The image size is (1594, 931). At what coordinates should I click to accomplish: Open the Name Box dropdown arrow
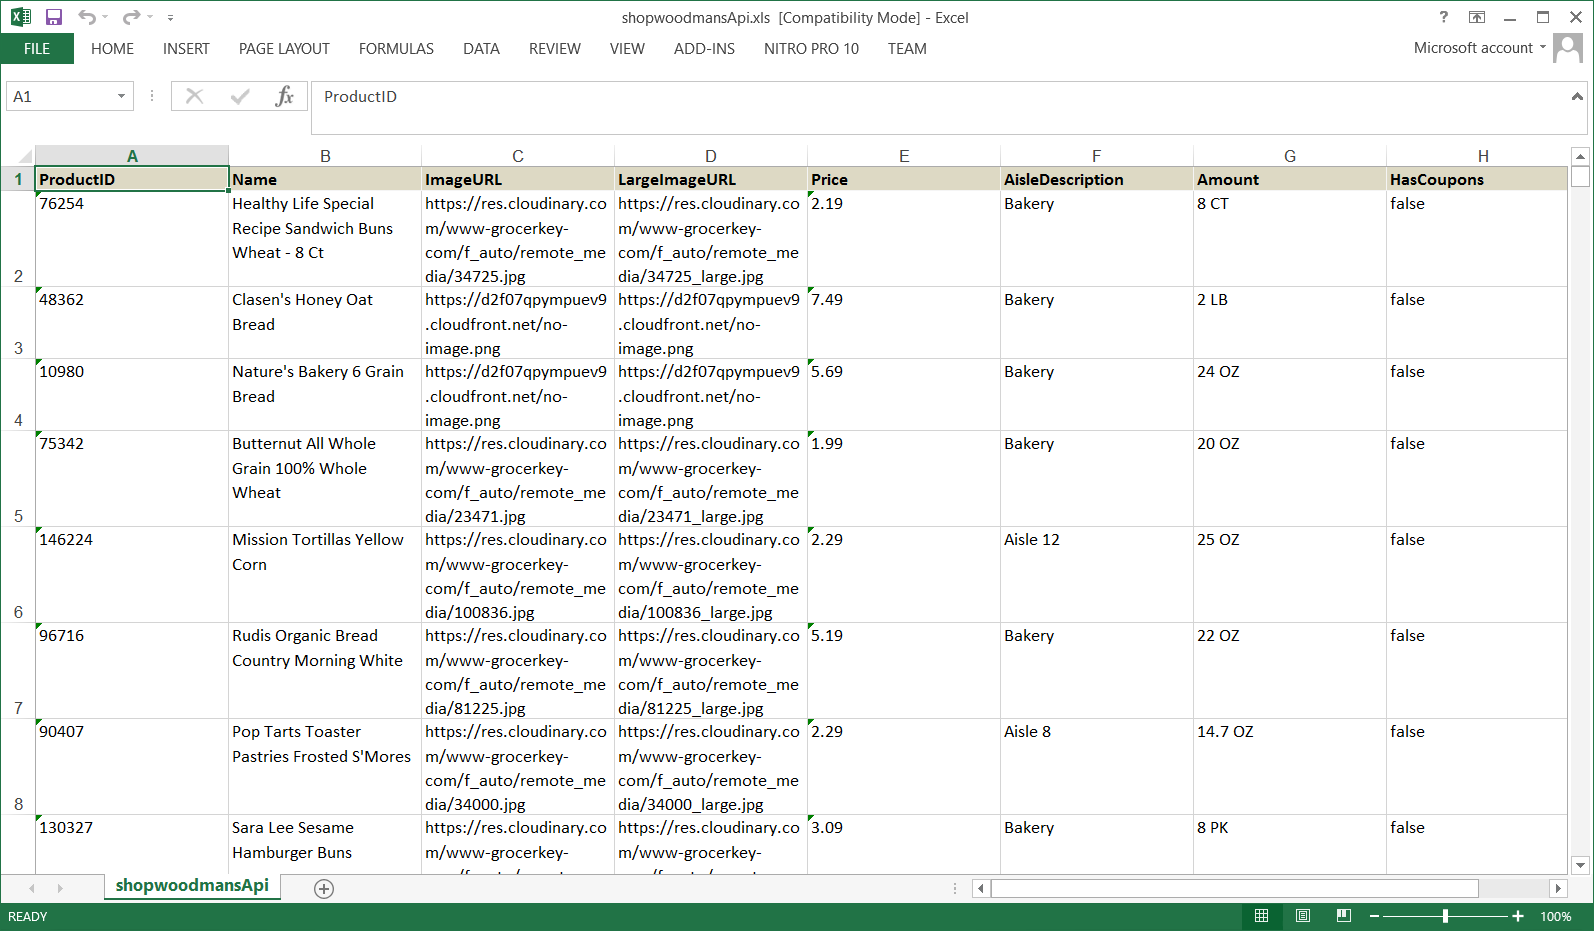121,96
